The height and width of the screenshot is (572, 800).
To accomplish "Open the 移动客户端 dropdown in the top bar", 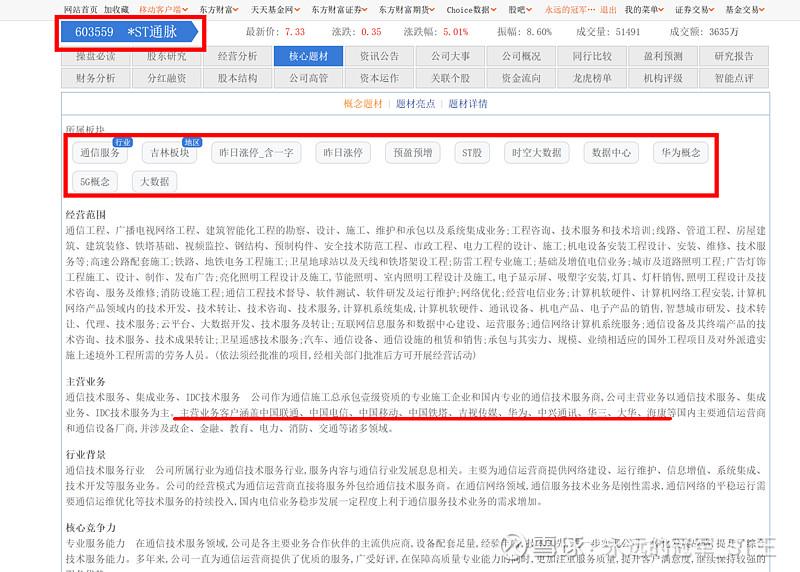I will (163, 10).
